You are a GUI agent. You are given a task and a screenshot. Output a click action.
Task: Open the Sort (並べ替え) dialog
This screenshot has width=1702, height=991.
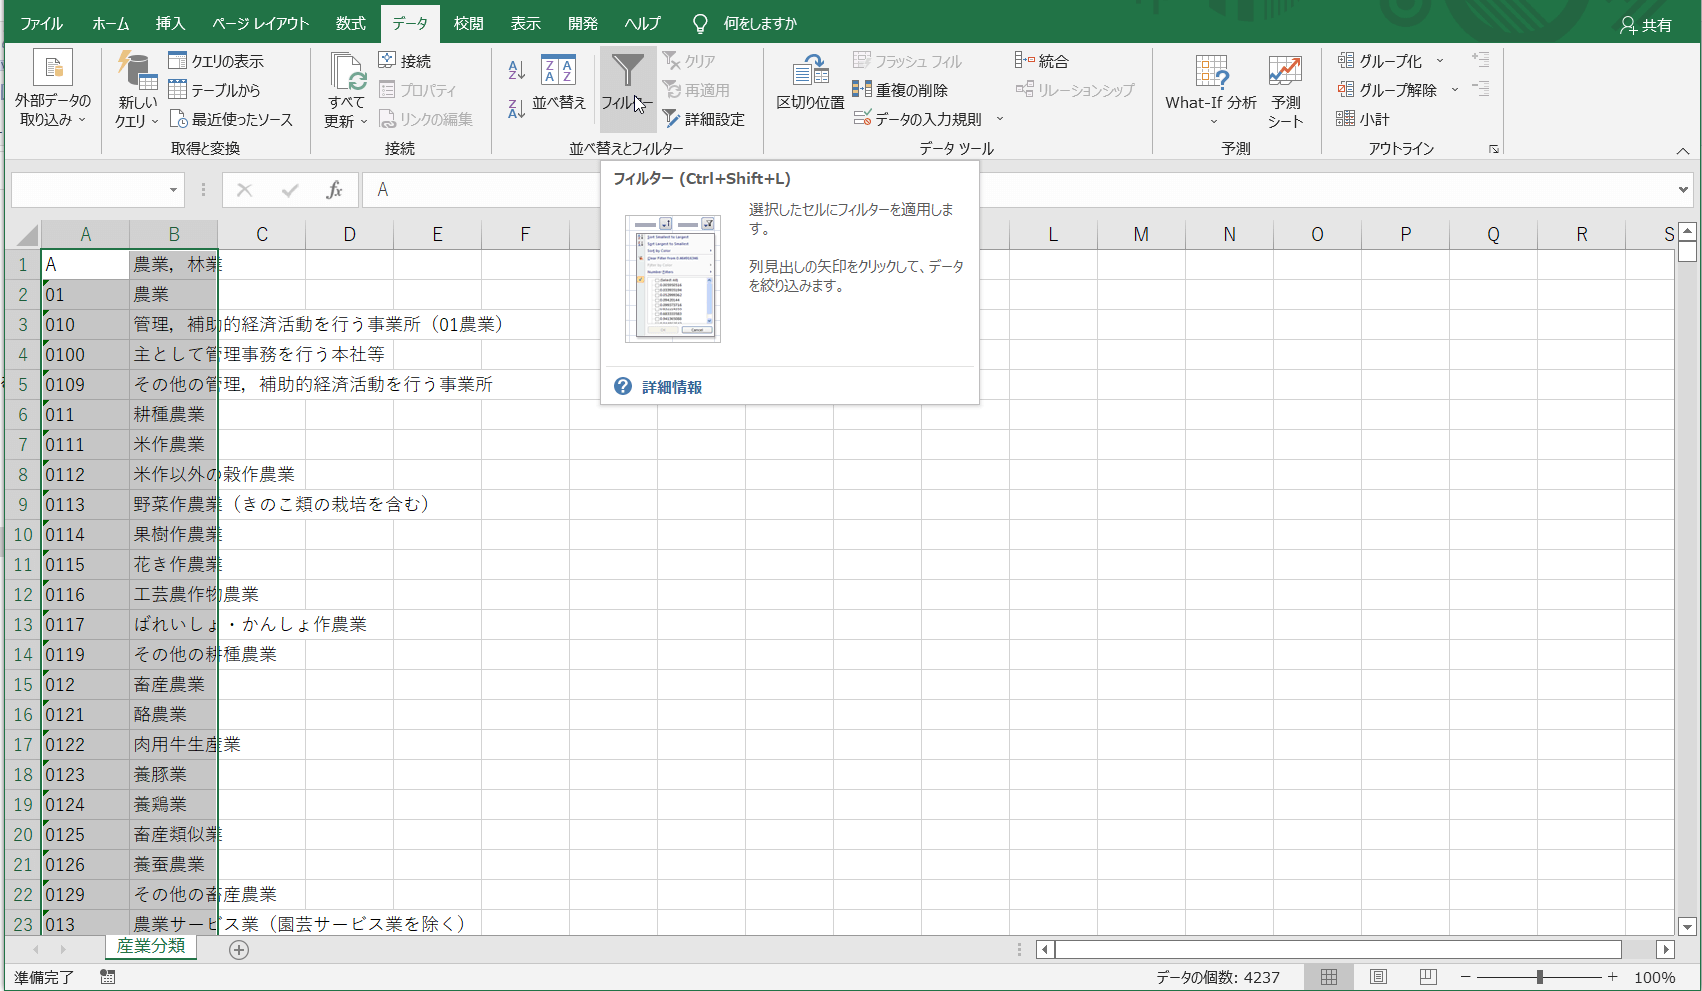click(558, 84)
